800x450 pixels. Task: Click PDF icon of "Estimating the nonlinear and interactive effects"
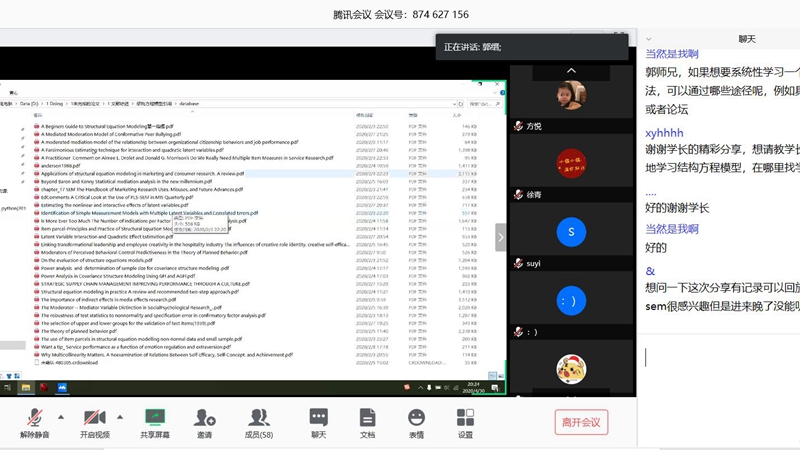pos(37,205)
